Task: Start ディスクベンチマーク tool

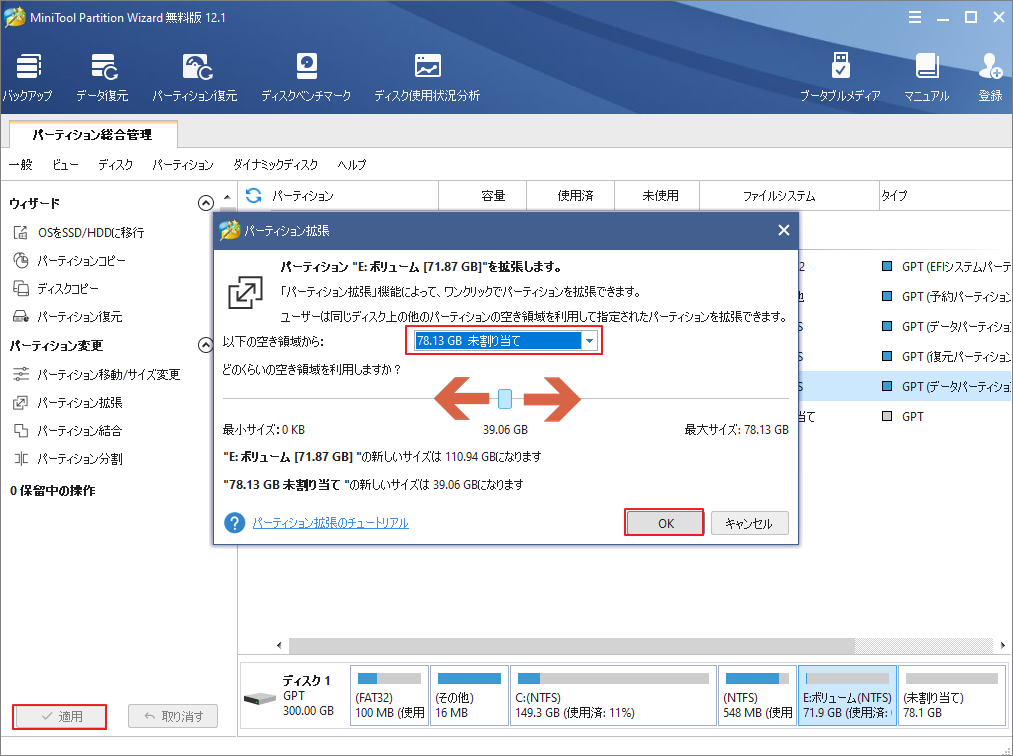Action: [x=306, y=78]
